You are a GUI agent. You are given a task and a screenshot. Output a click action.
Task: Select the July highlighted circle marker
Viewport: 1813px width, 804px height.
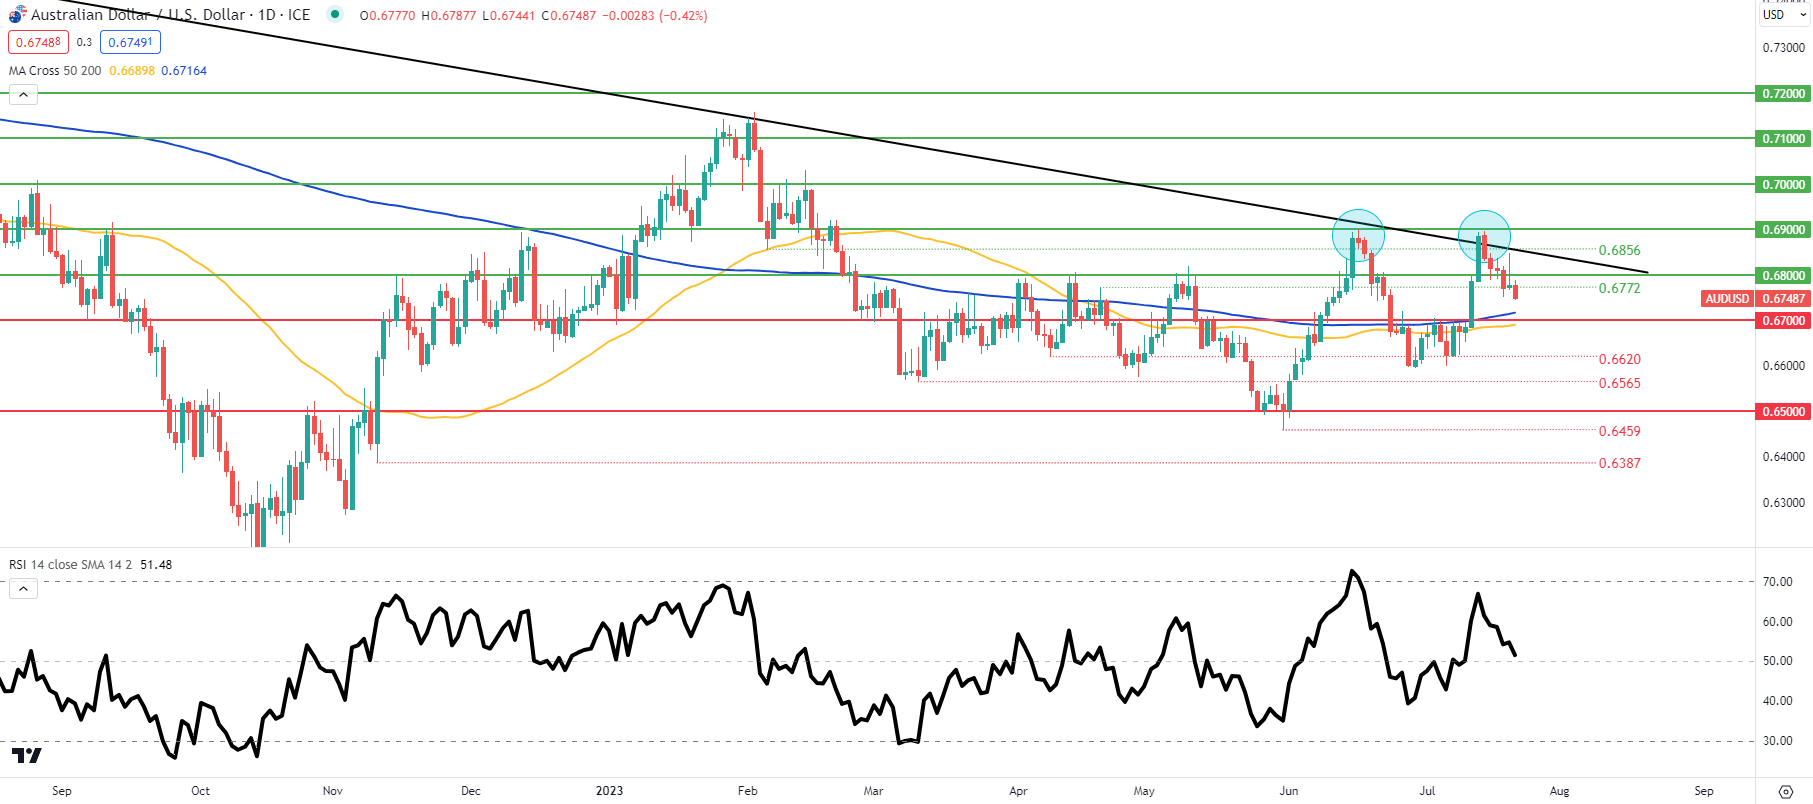click(x=1484, y=236)
